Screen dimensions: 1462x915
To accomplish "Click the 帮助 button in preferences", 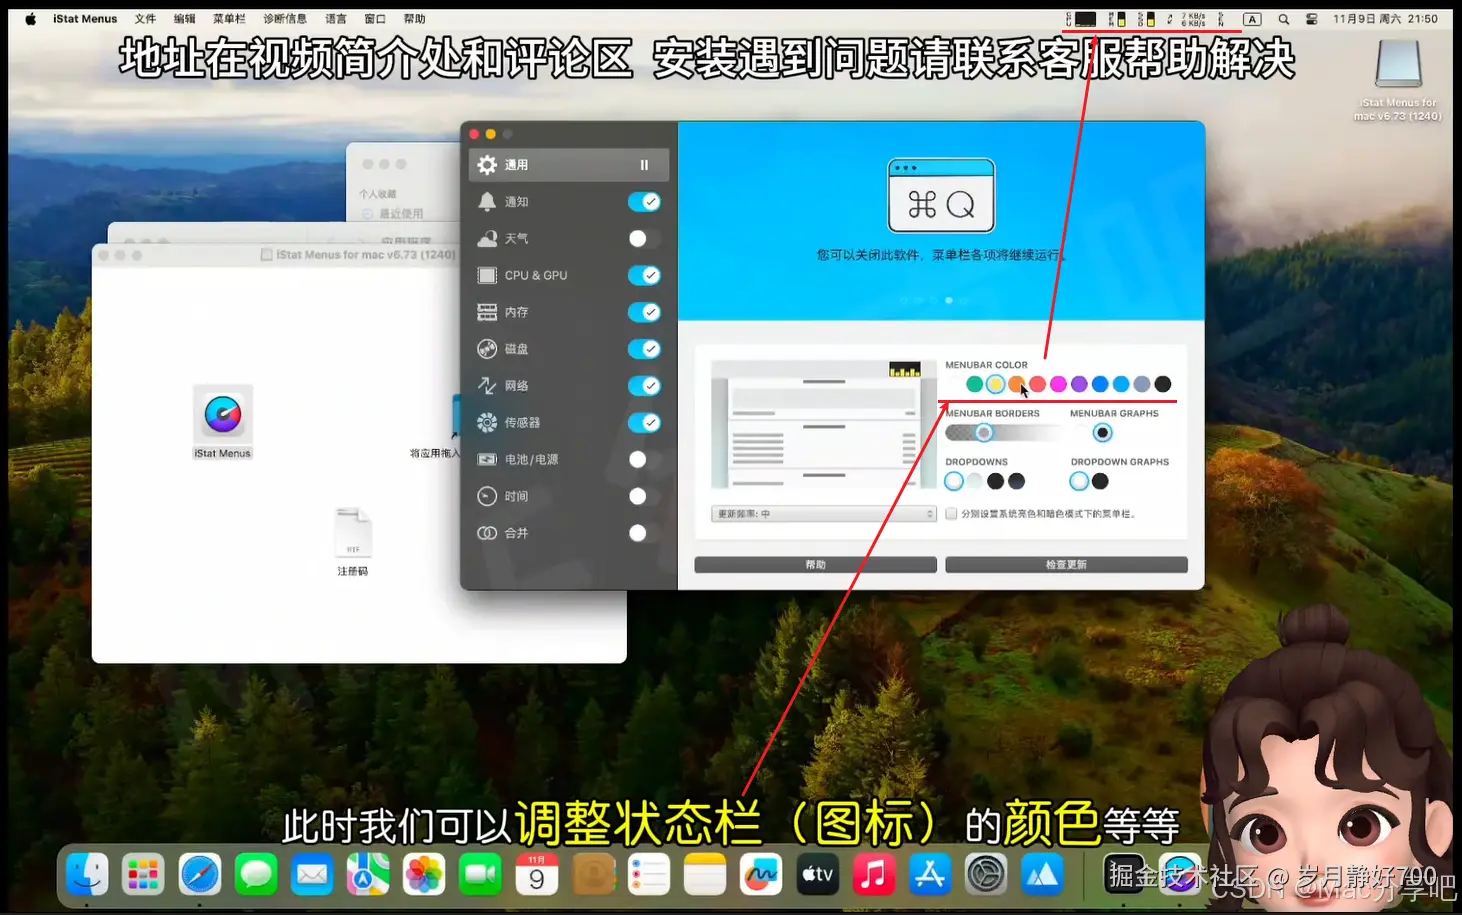I will click(x=815, y=563).
